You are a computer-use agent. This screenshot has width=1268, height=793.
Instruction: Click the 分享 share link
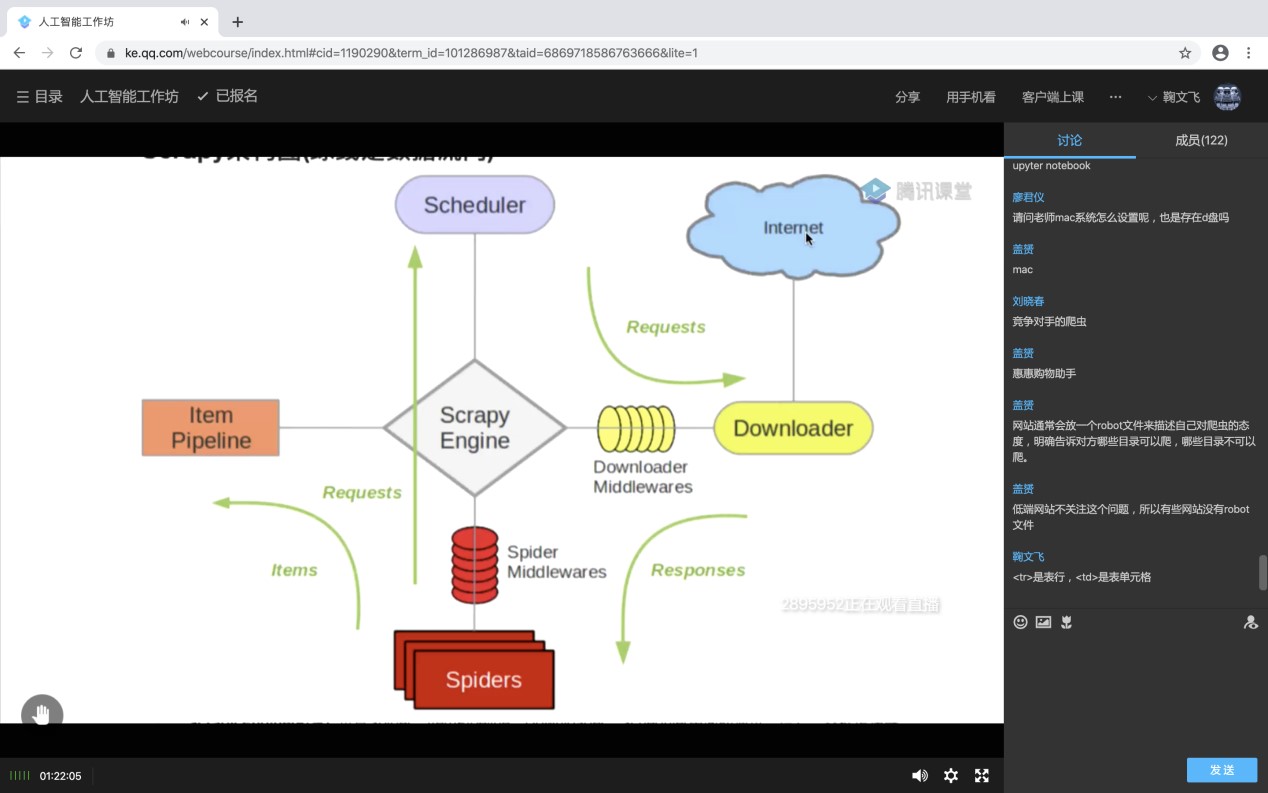click(x=907, y=97)
